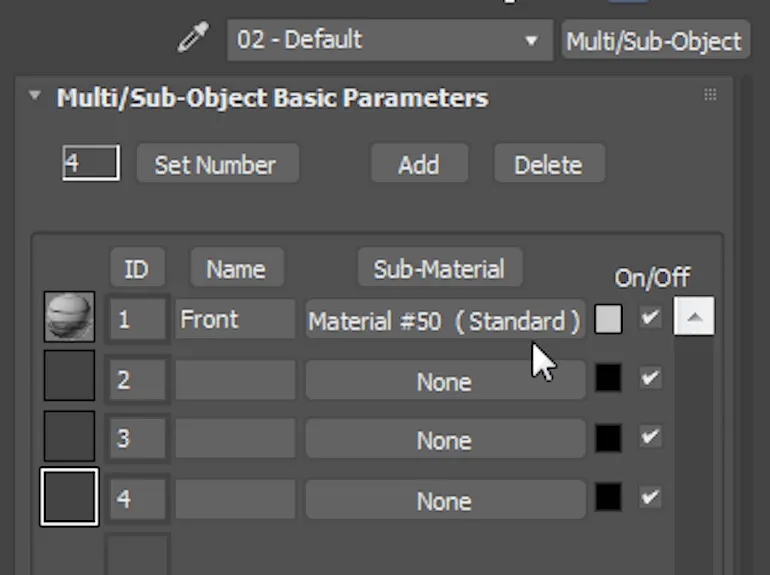Click the rollout grip dots icon
The image size is (770, 575).
(x=710, y=95)
